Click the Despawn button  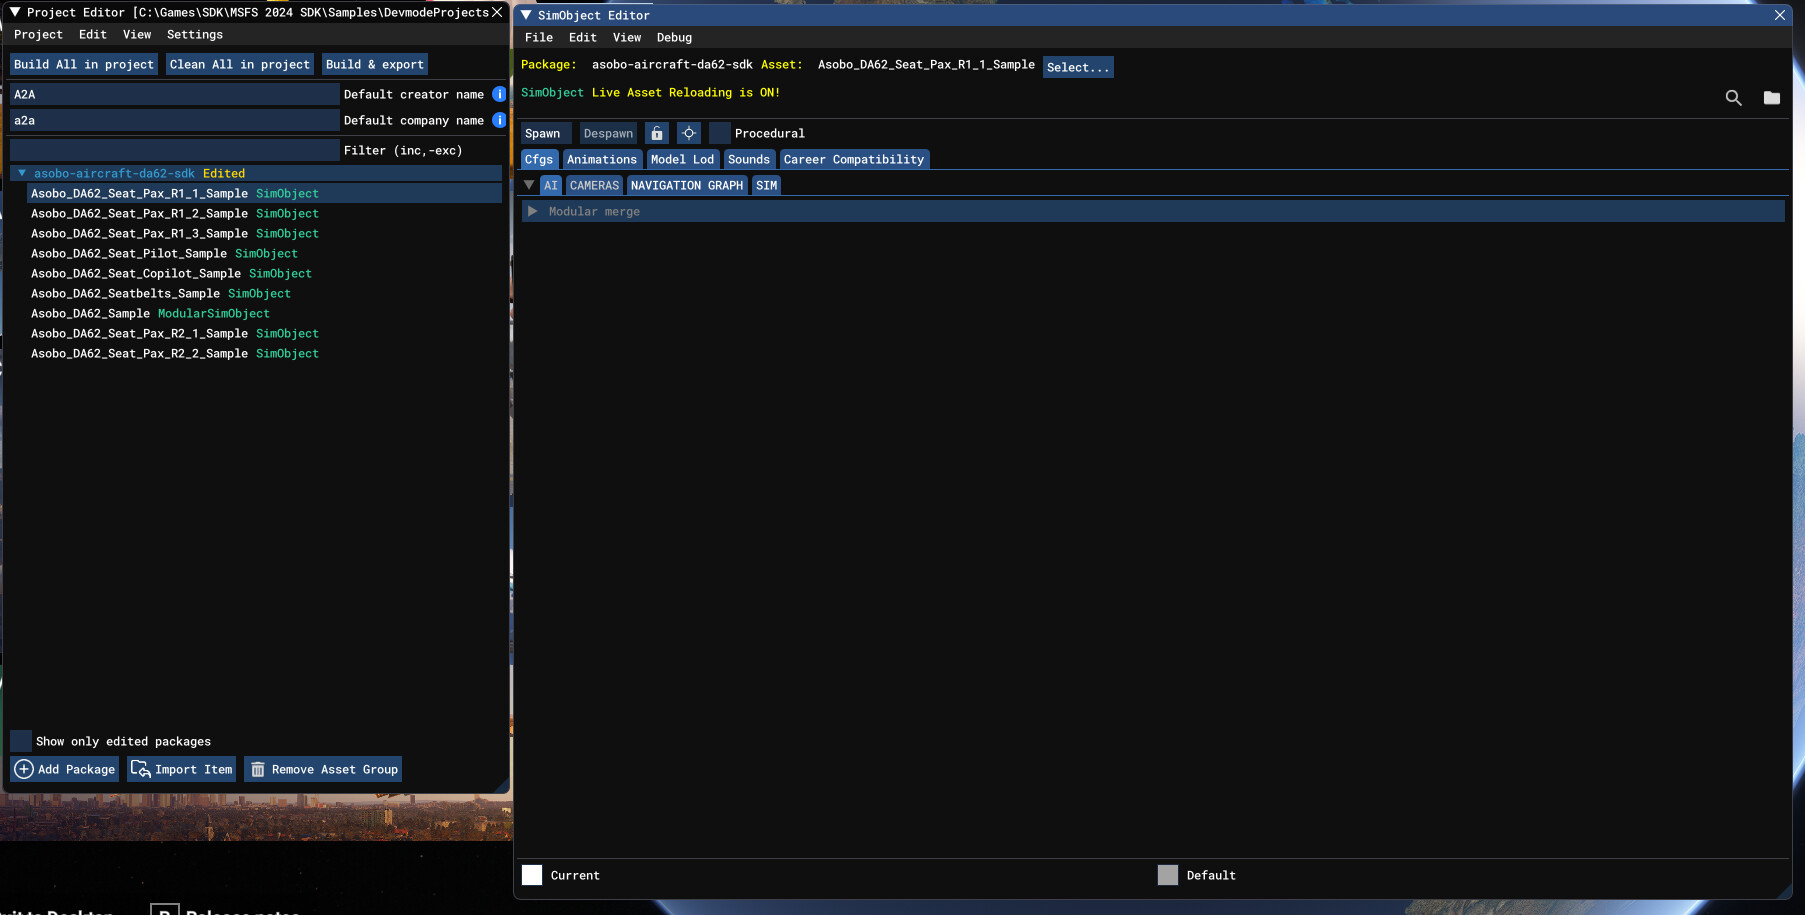click(608, 133)
